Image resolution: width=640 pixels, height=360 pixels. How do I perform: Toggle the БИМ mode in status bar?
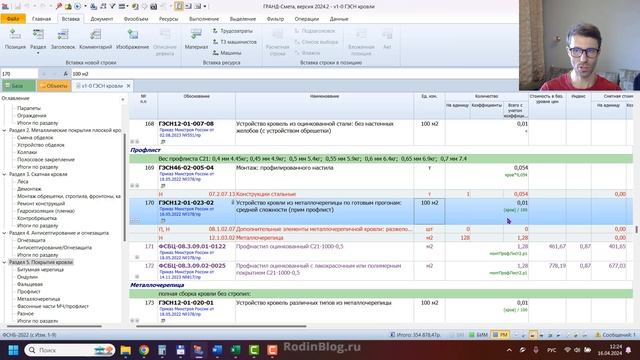click(478, 335)
